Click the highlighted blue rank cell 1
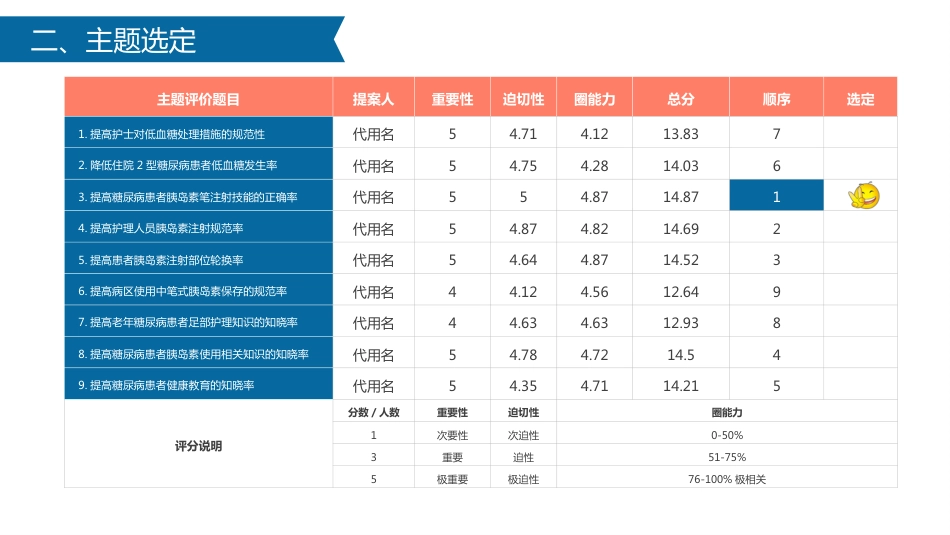This screenshot has width=950, height=535. [x=776, y=196]
